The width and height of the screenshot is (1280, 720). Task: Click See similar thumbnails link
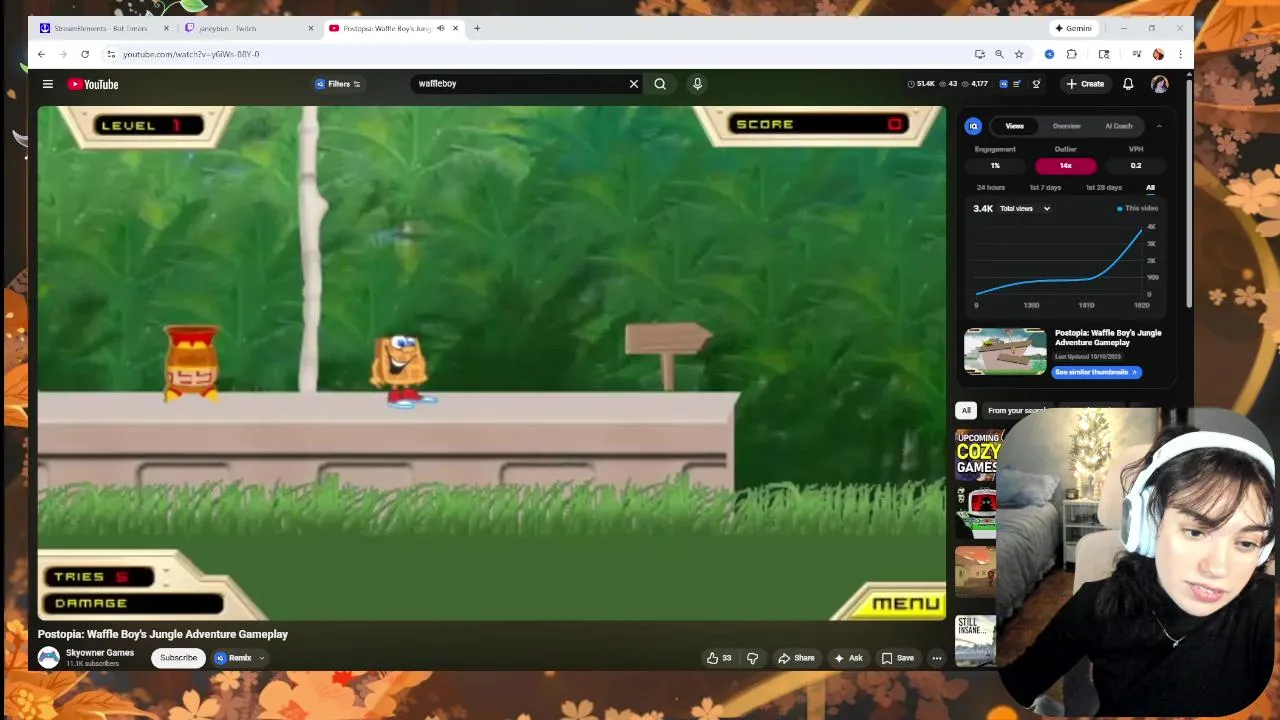pyautogui.click(x=1096, y=372)
